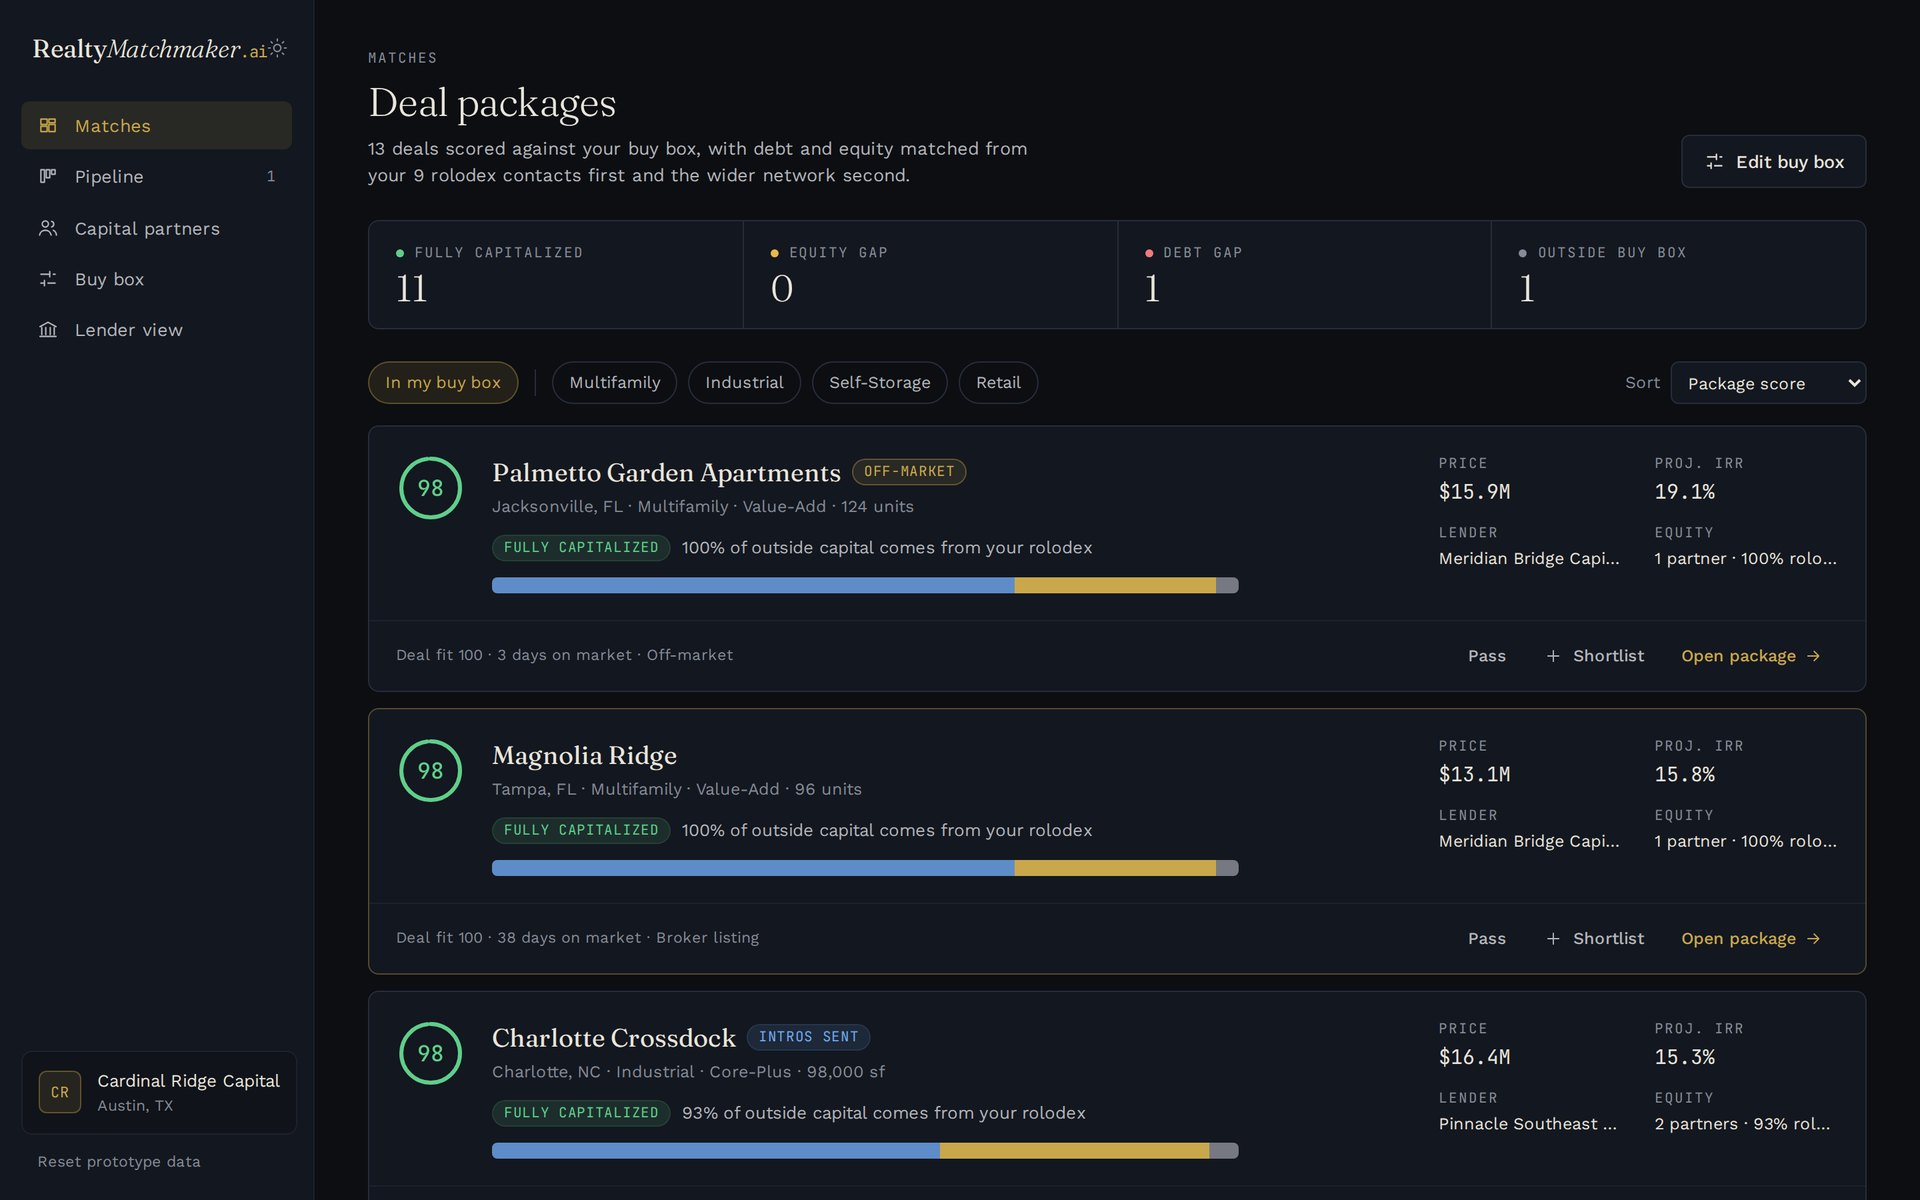Click plus icon for Palmetto Garden Shortlist
This screenshot has height=1200, width=1920.
(1553, 656)
